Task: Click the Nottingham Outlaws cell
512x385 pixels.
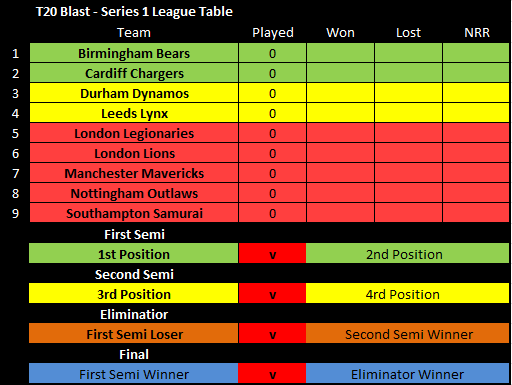Action: click(x=134, y=193)
